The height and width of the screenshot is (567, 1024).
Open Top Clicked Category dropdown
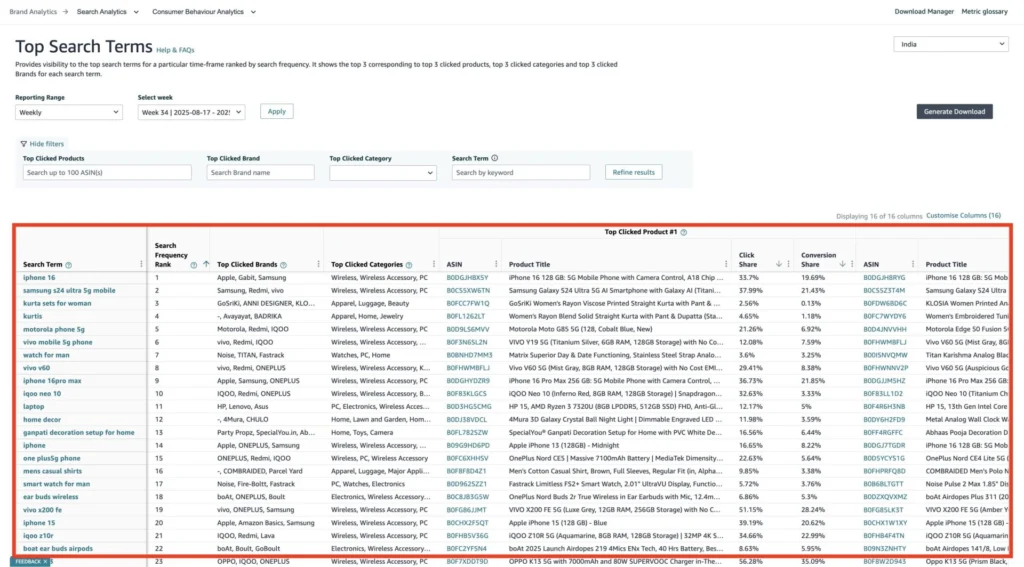pyautogui.click(x=383, y=172)
